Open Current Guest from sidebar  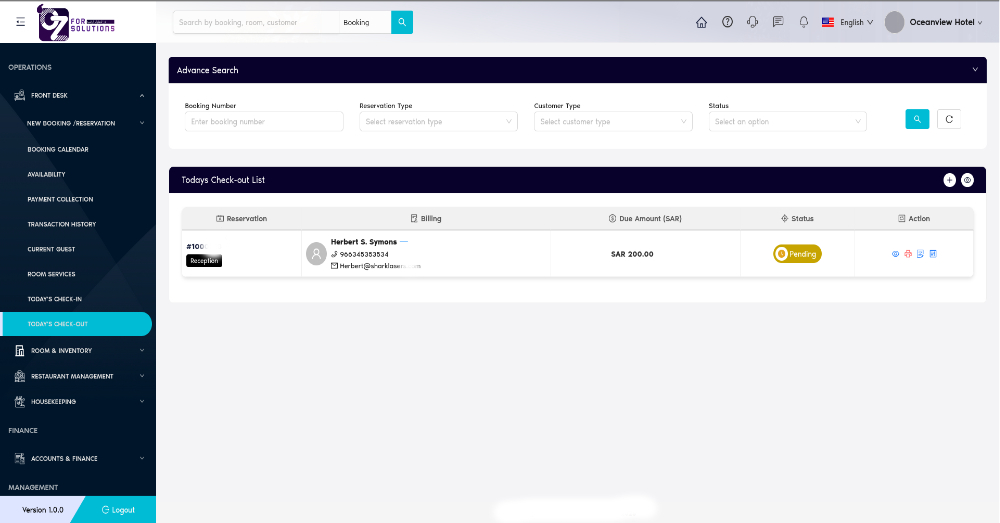tap(51, 249)
